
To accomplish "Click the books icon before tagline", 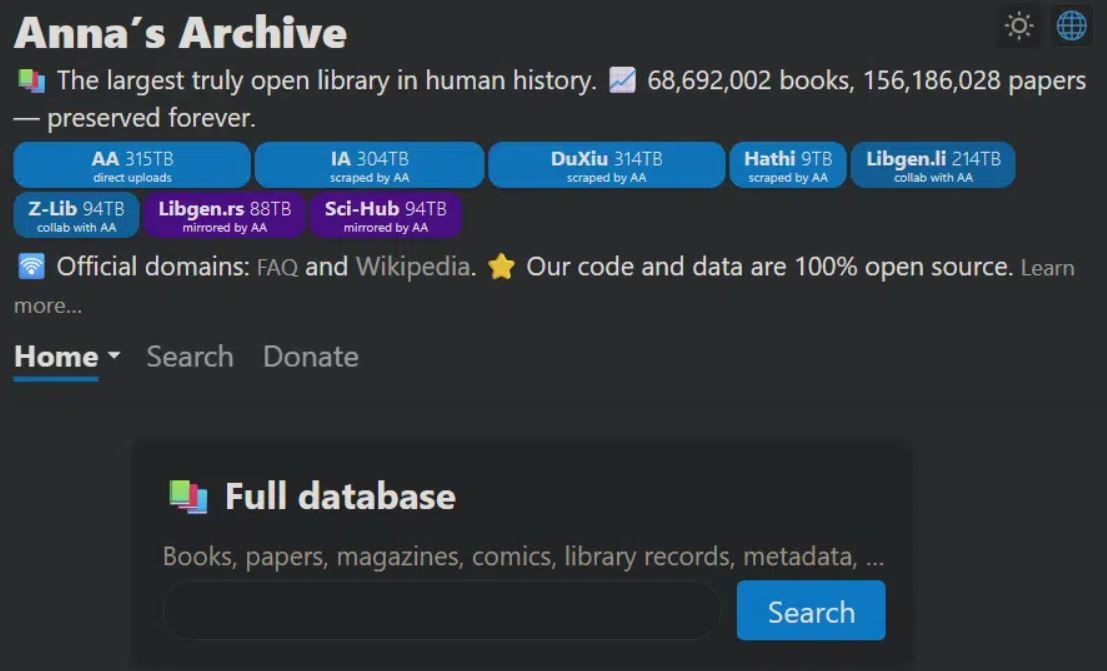I will pyautogui.click(x=31, y=81).
